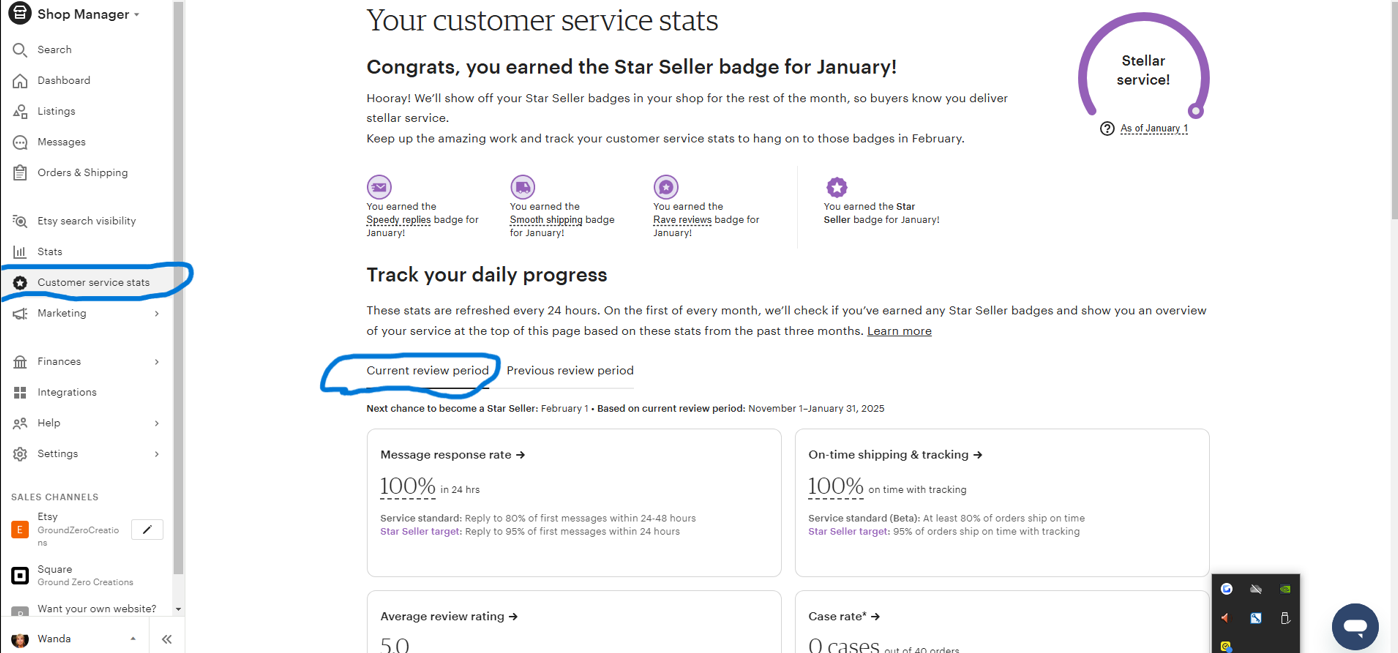Click the Square channel icon
The width and height of the screenshot is (1398, 653).
tap(20, 575)
